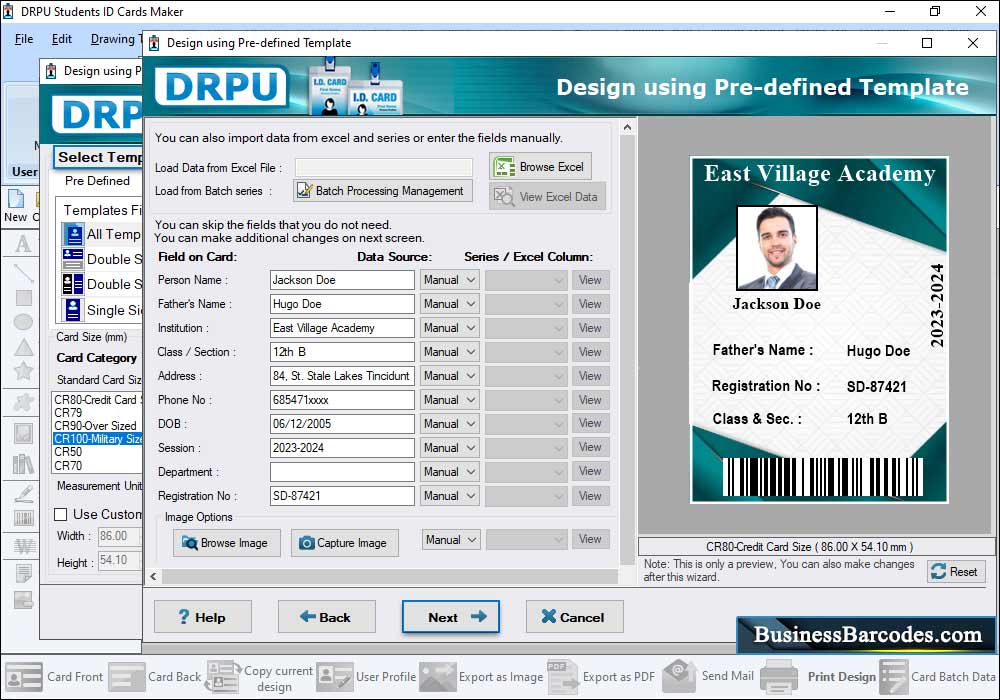This screenshot has width=1000, height=700.
Task: Open DOB data source dropdown
Action: 450,424
